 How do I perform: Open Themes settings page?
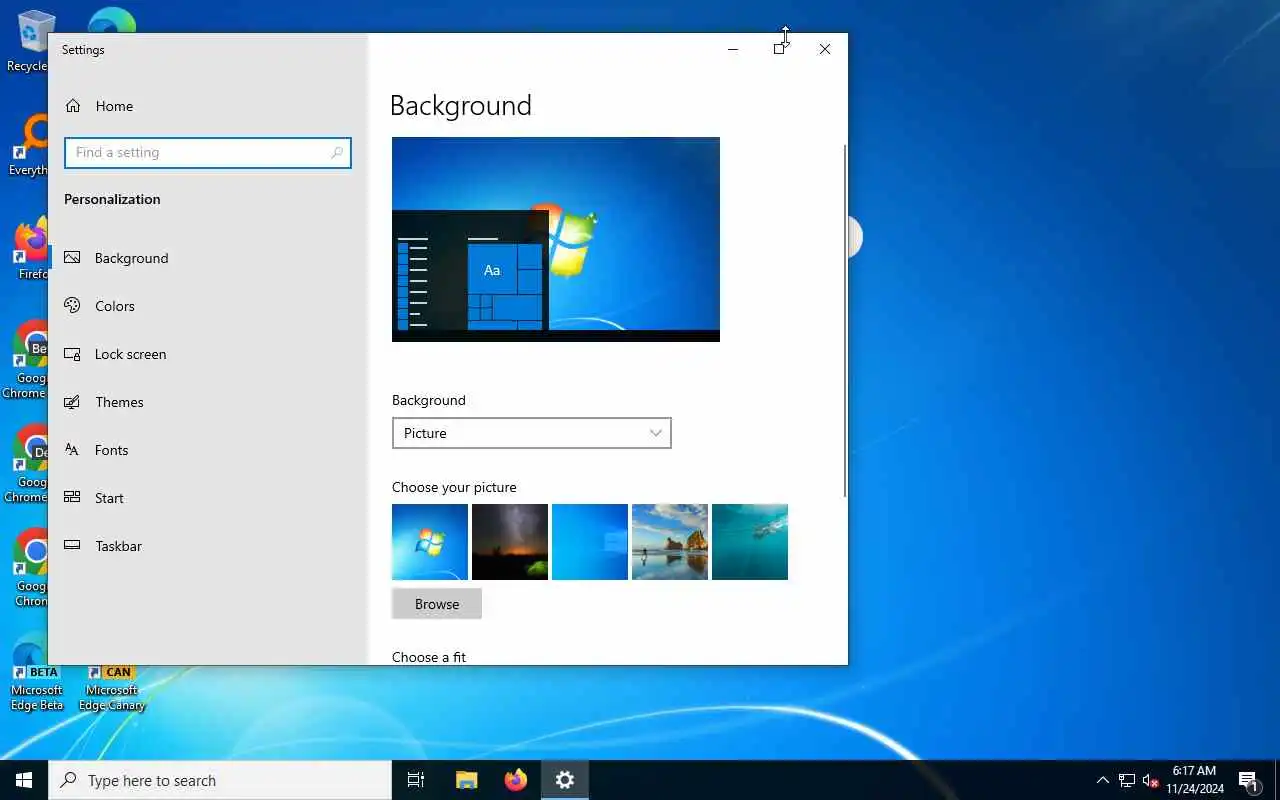coord(207,402)
